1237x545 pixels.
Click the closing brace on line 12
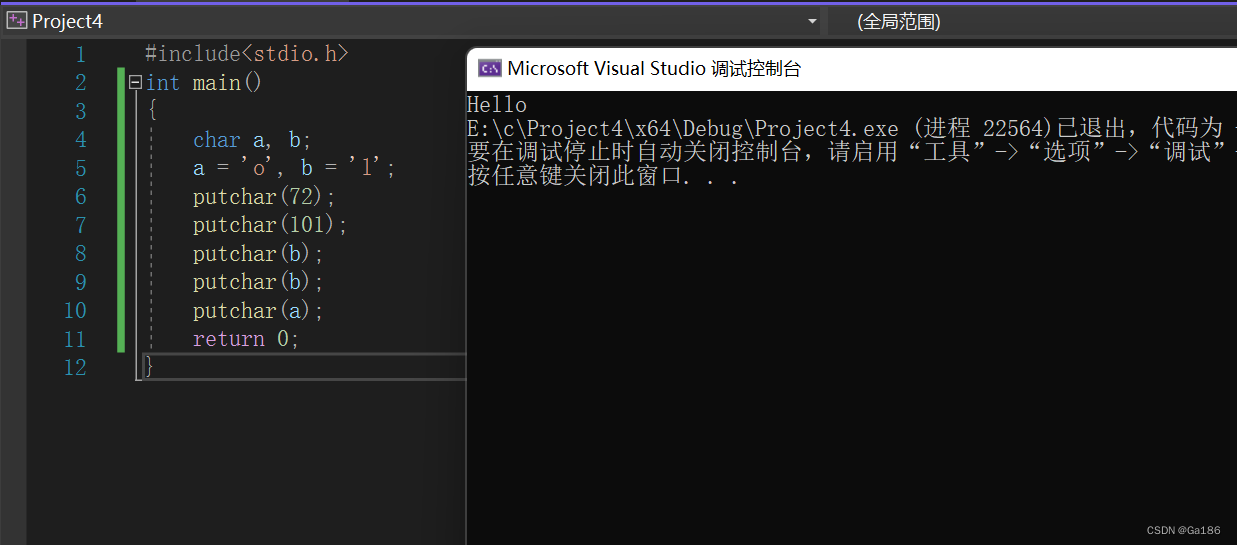[150, 367]
